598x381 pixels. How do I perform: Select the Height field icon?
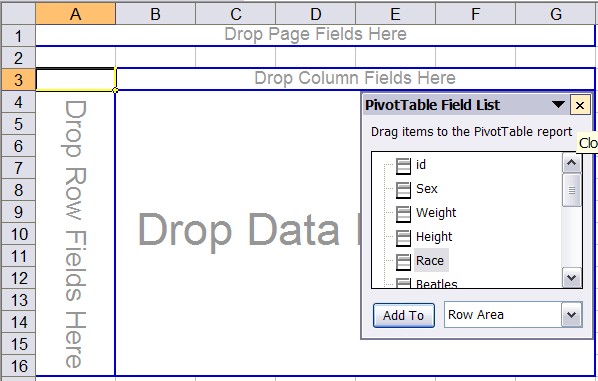click(403, 238)
